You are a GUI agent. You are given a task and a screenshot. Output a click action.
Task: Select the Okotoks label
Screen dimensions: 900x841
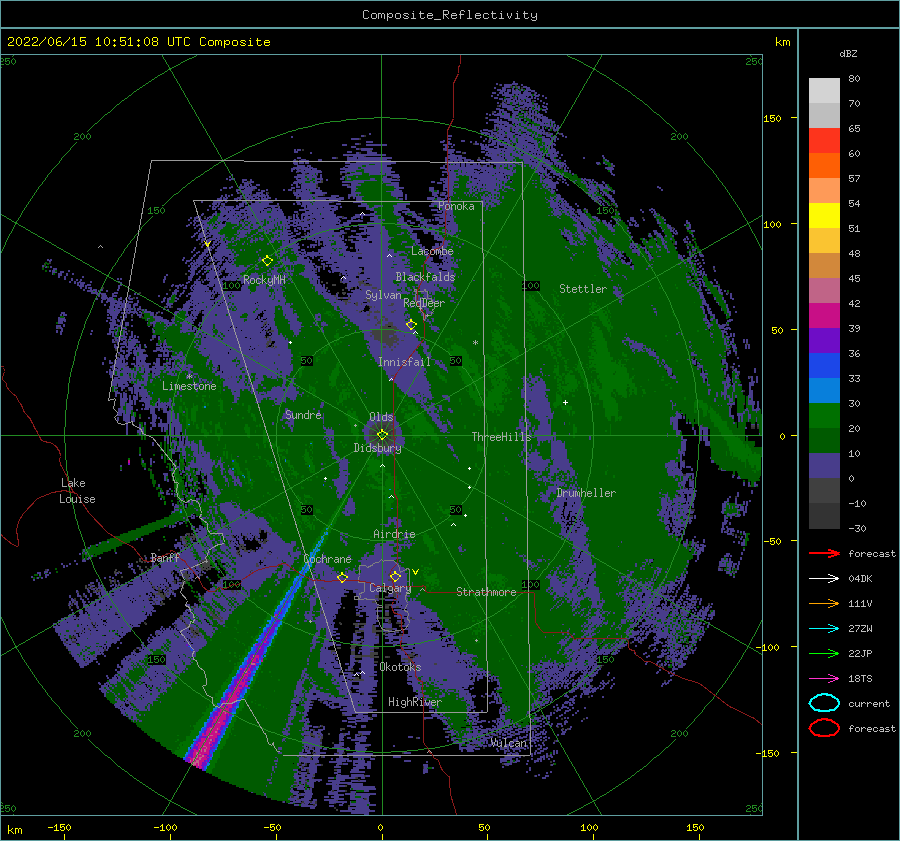[400, 667]
